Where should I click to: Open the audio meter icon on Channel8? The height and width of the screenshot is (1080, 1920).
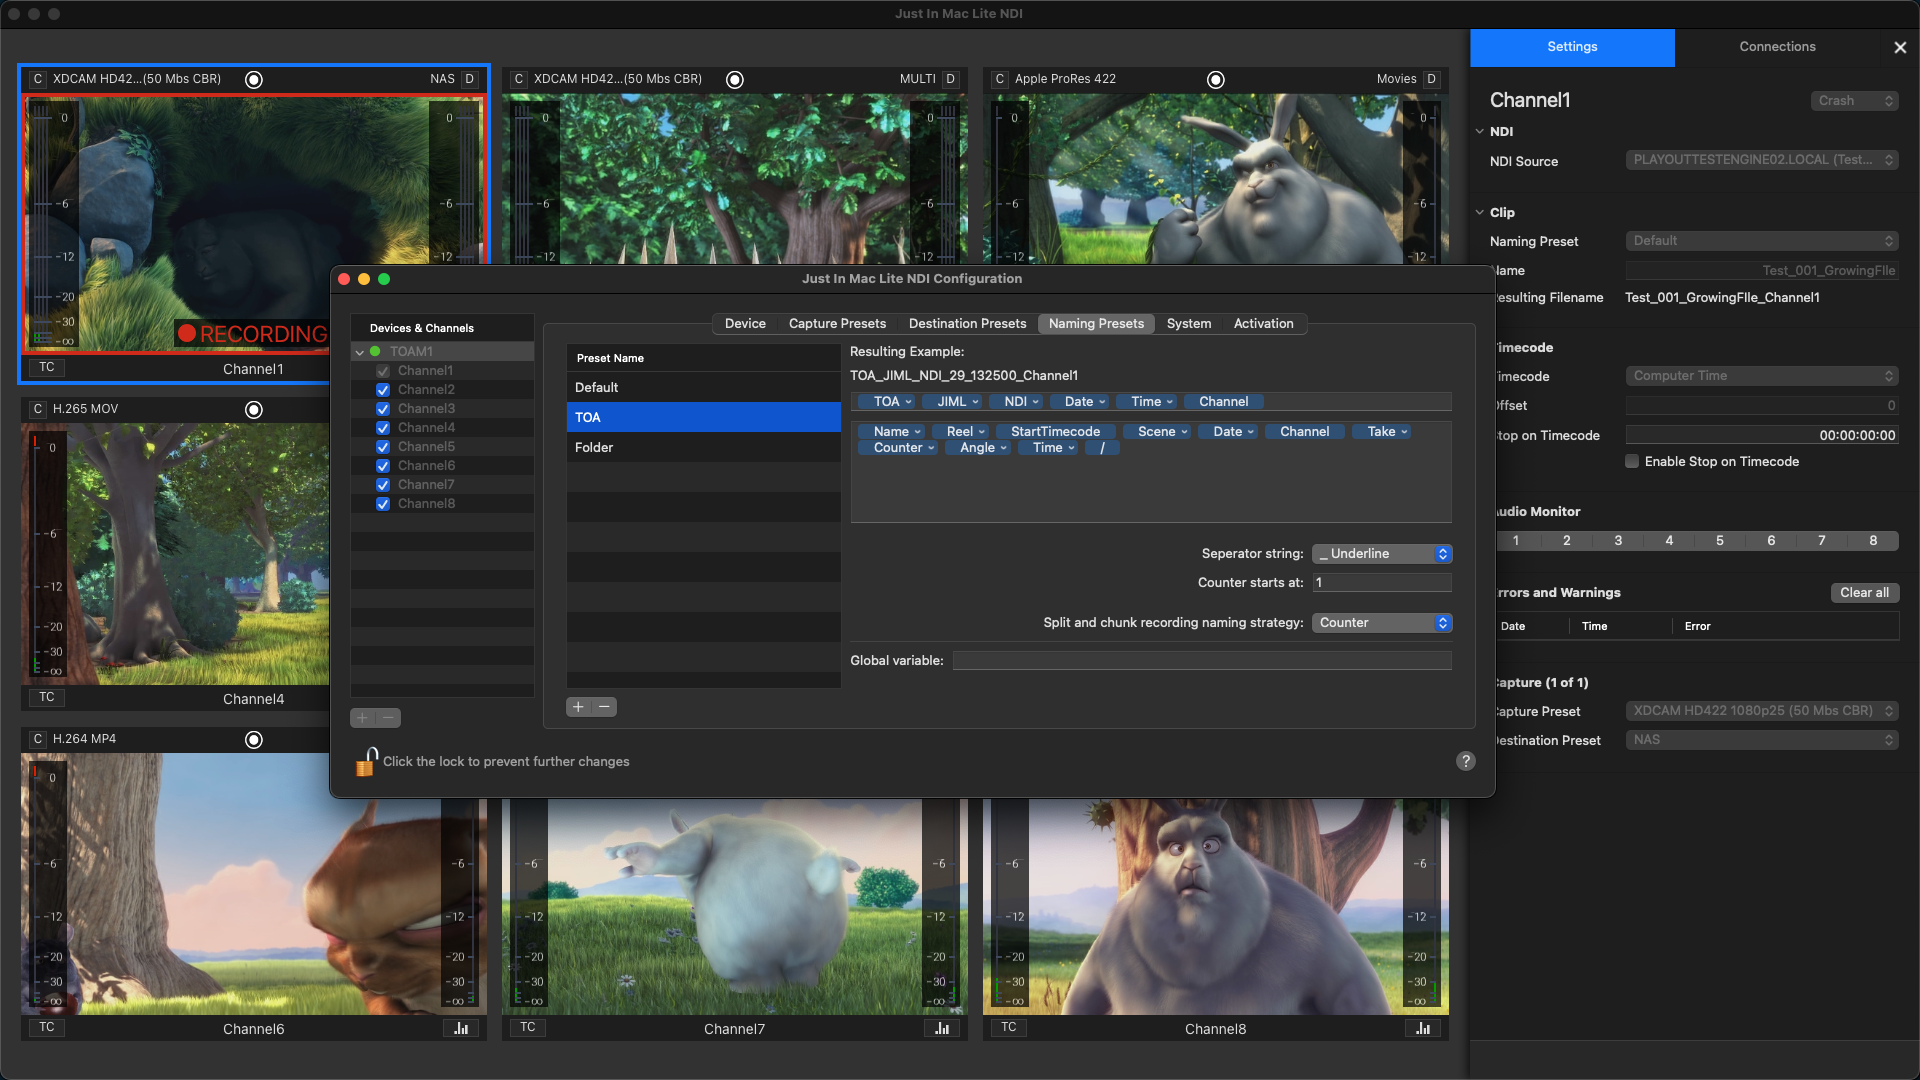[1423, 1028]
